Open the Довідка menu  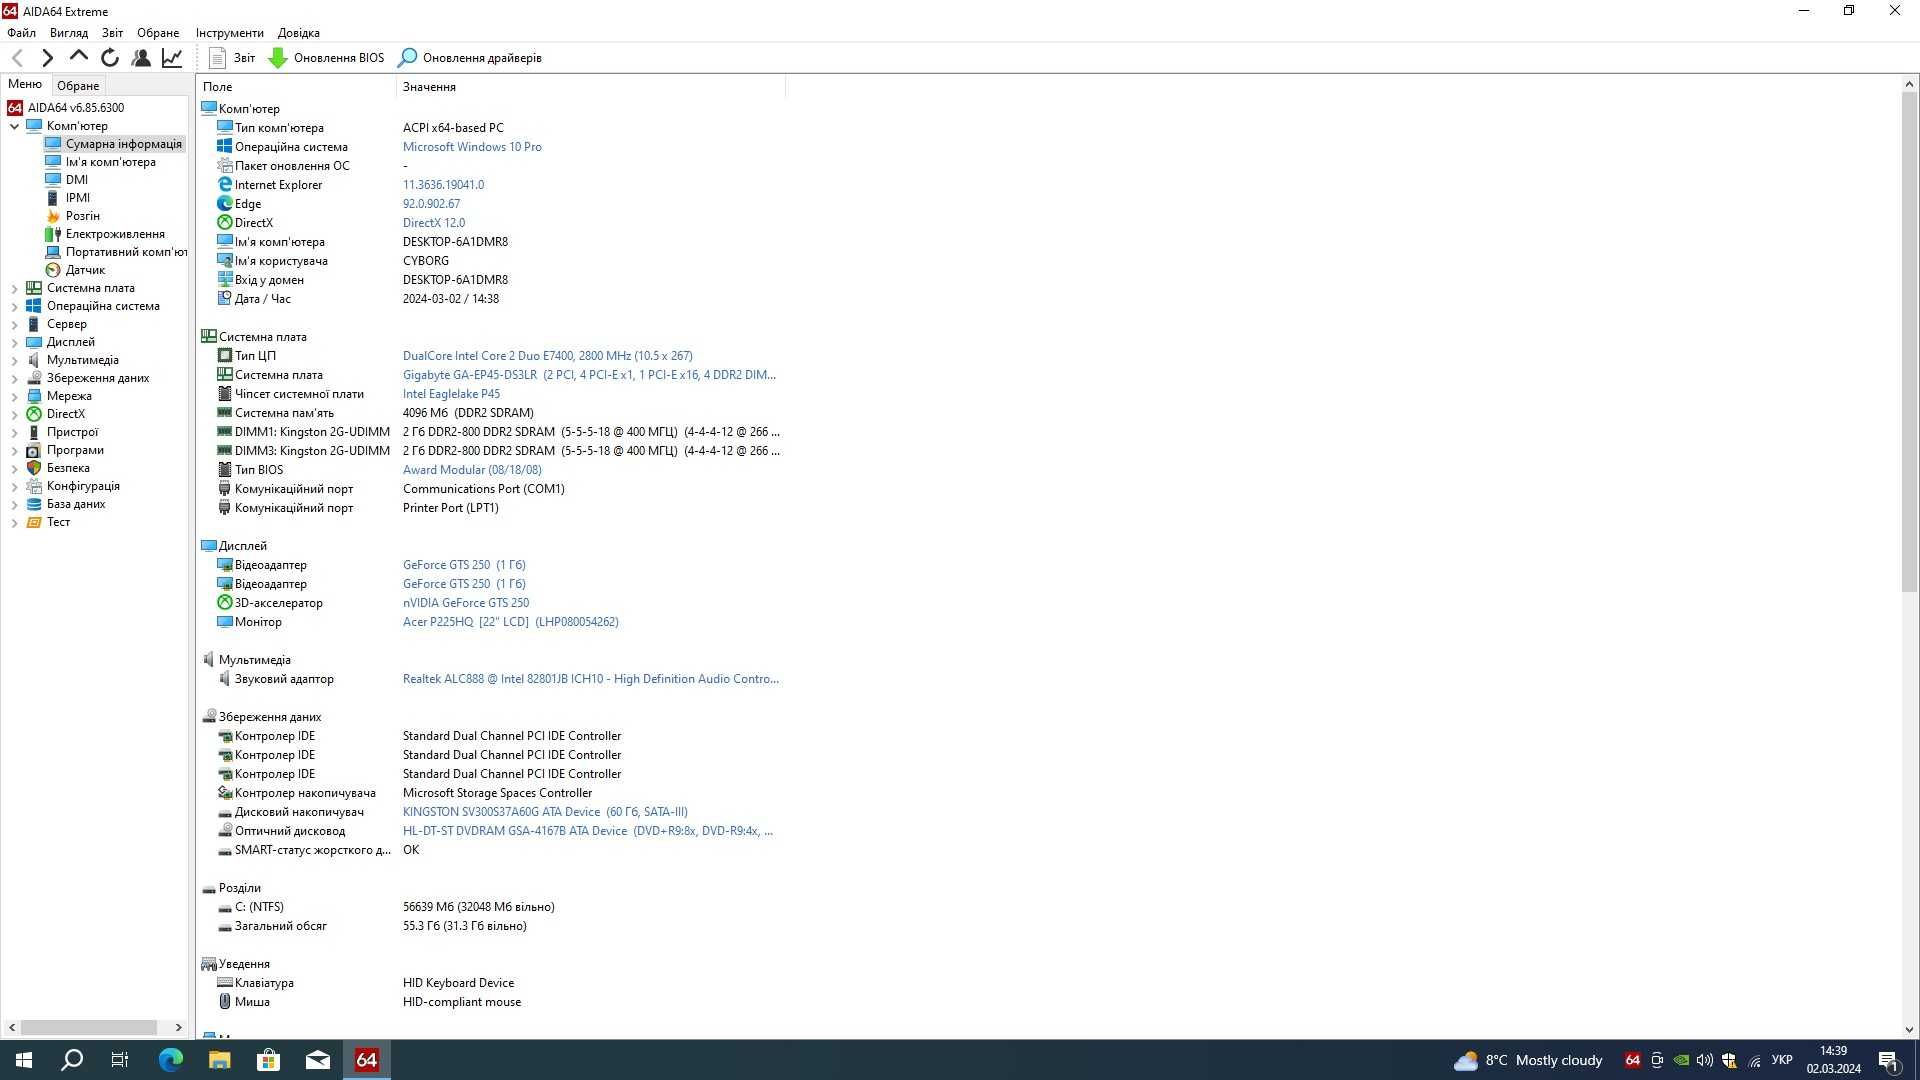pyautogui.click(x=299, y=33)
